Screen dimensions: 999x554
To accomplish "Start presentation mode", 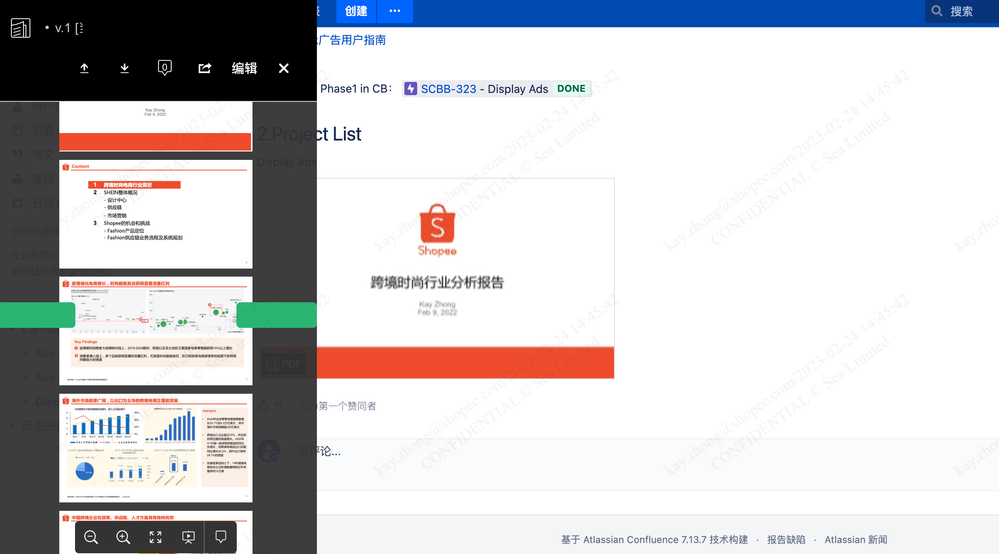I will point(188,537).
